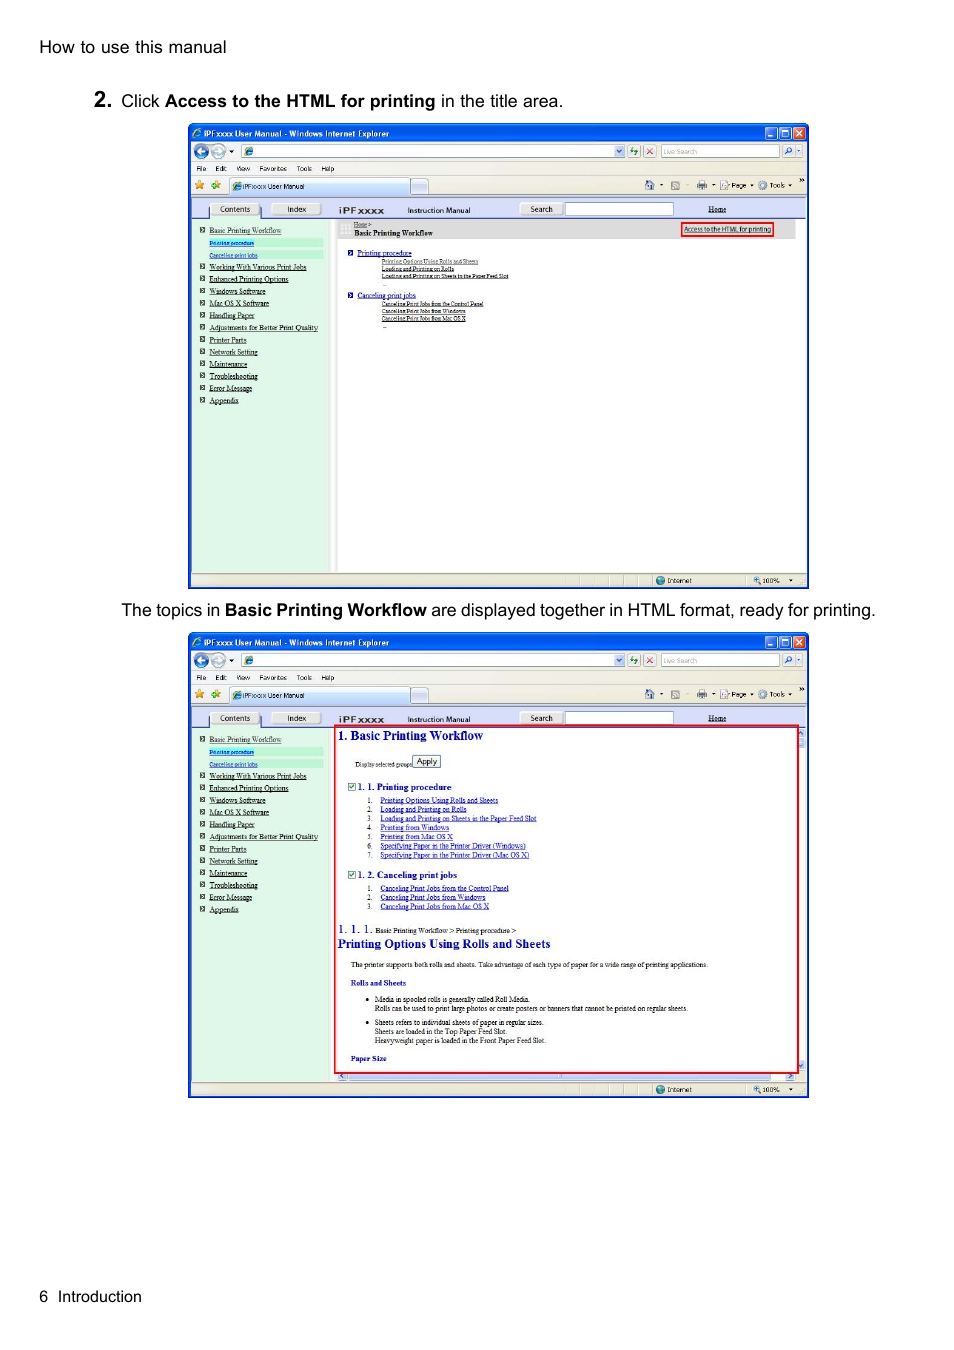Click IPFxxxx User Manual browser tab, upper window

(319, 186)
